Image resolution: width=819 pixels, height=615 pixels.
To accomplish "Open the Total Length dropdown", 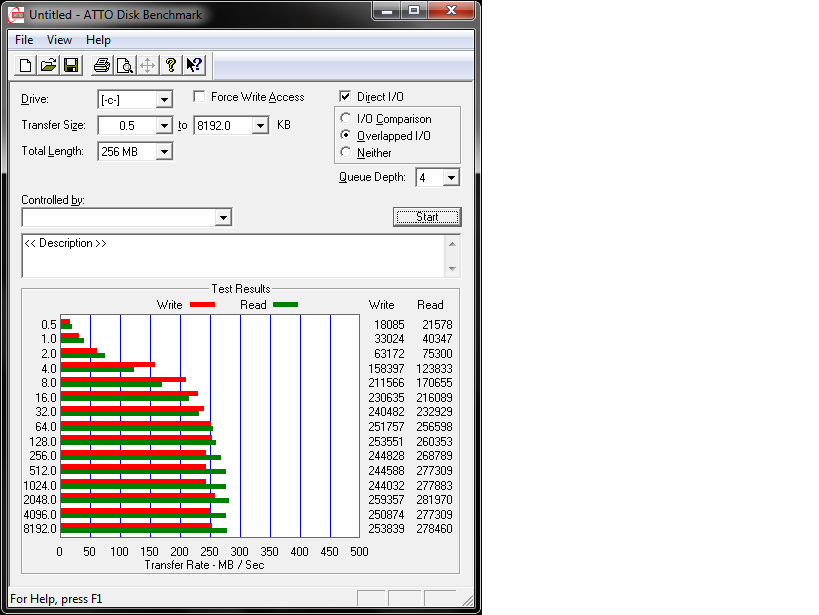I will [x=164, y=152].
